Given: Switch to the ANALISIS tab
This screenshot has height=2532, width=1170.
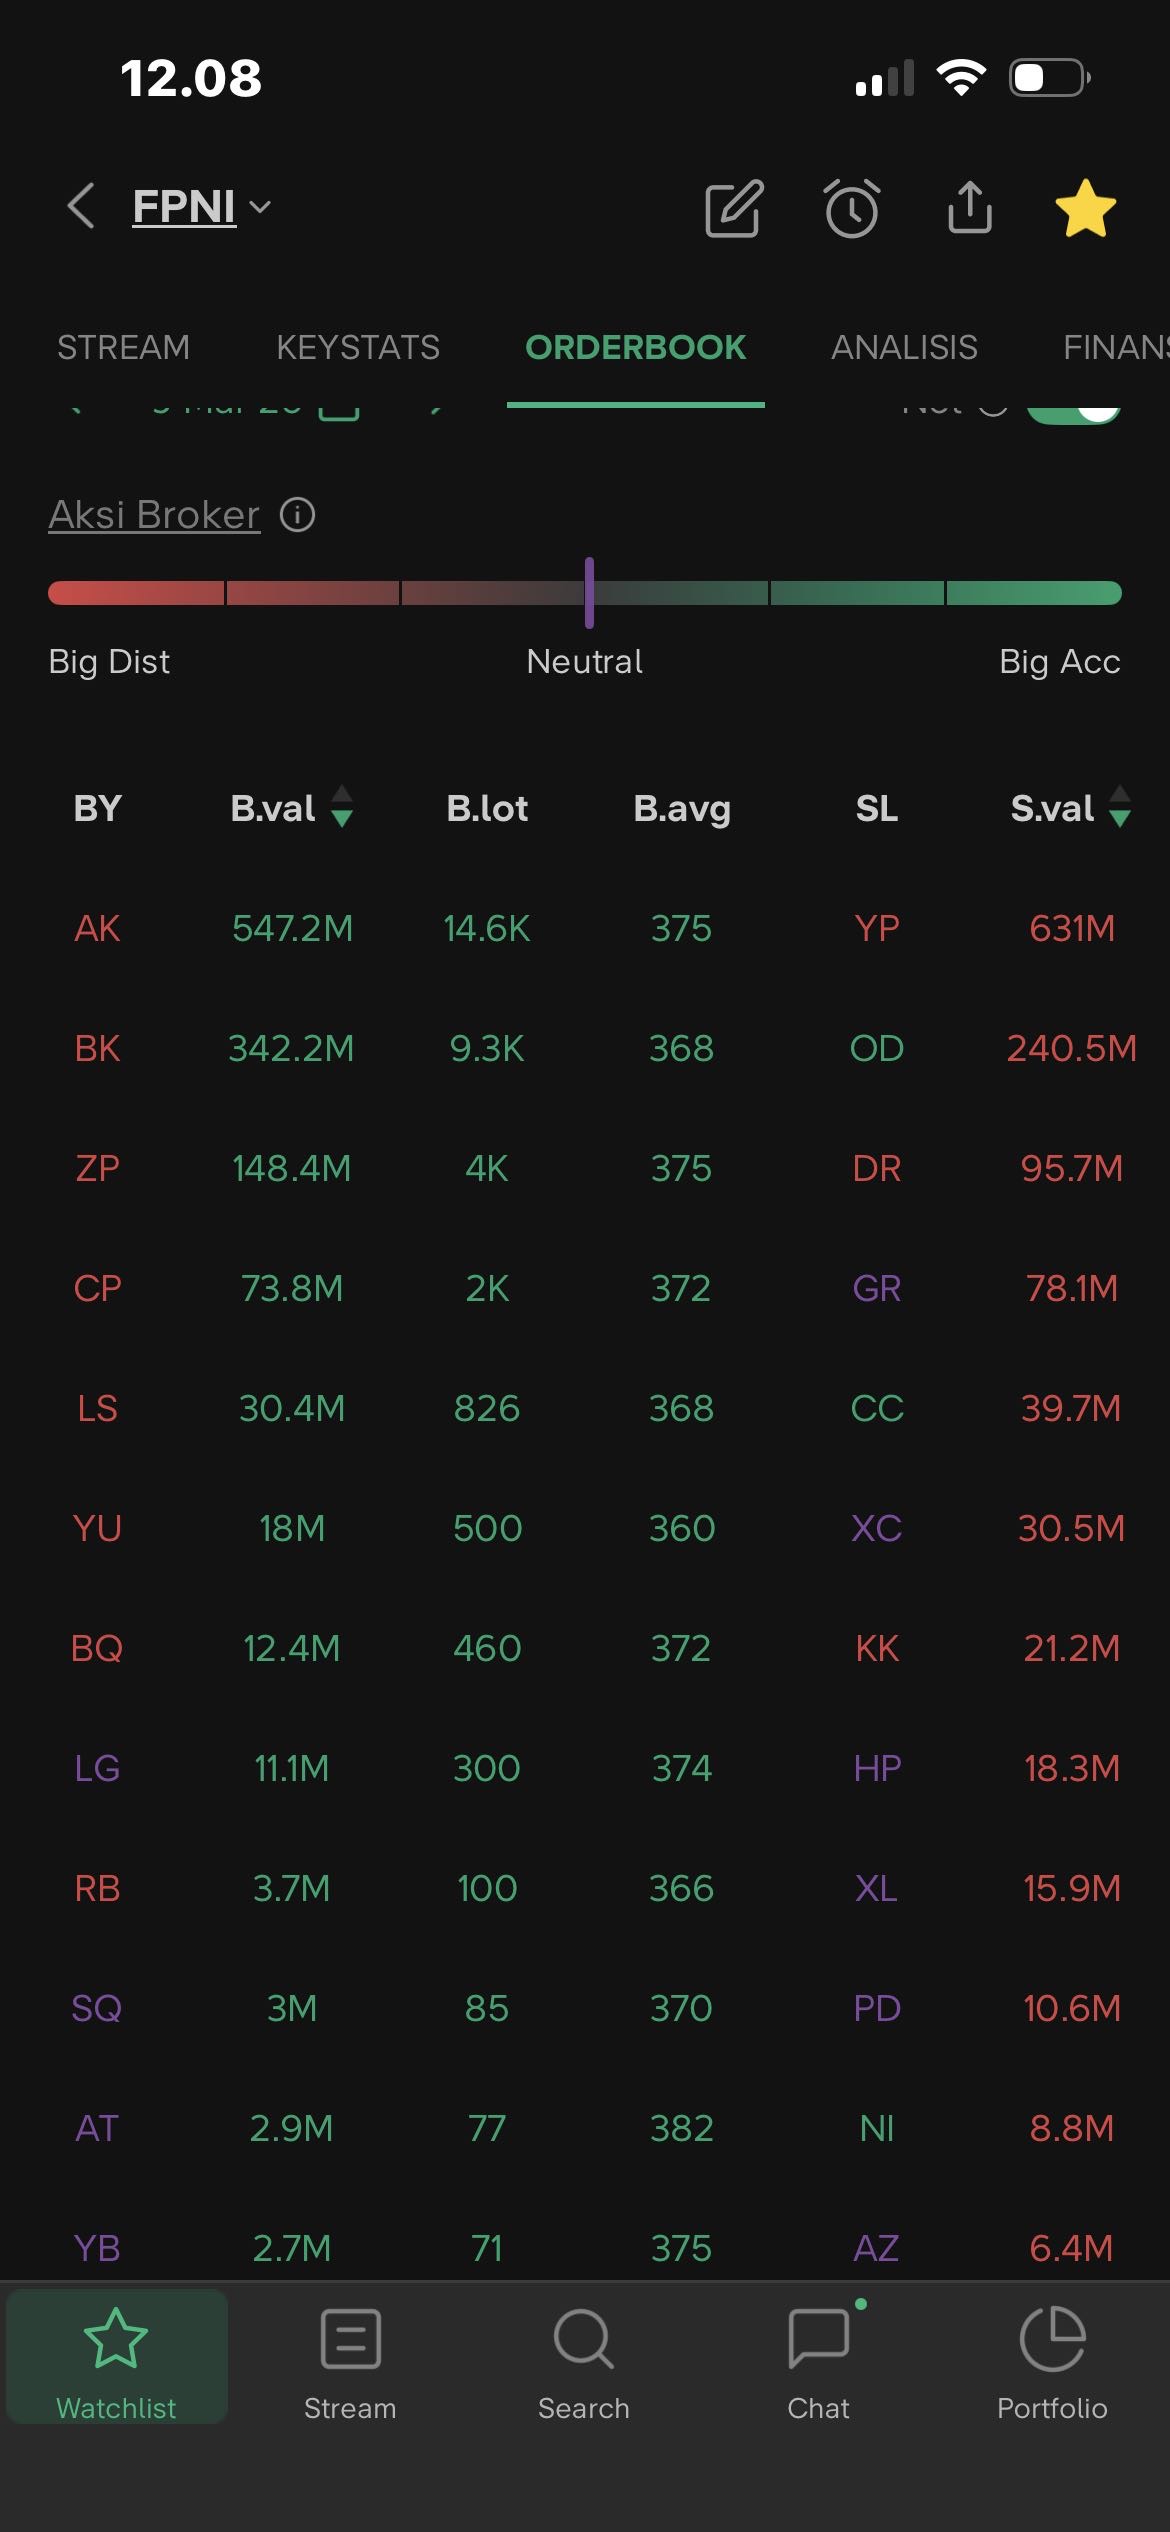Looking at the screenshot, I should (x=904, y=347).
